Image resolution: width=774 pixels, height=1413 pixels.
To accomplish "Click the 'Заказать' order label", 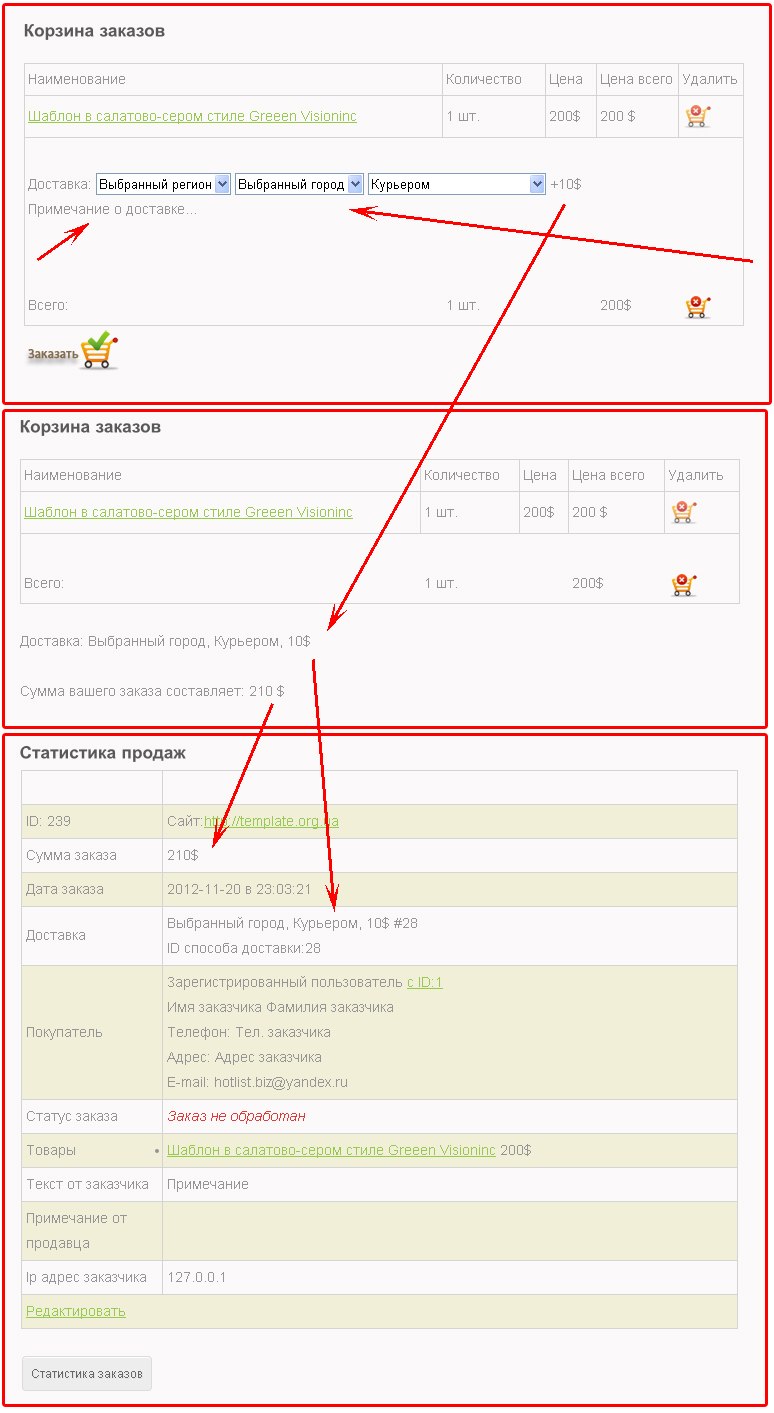I will tap(52, 354).
